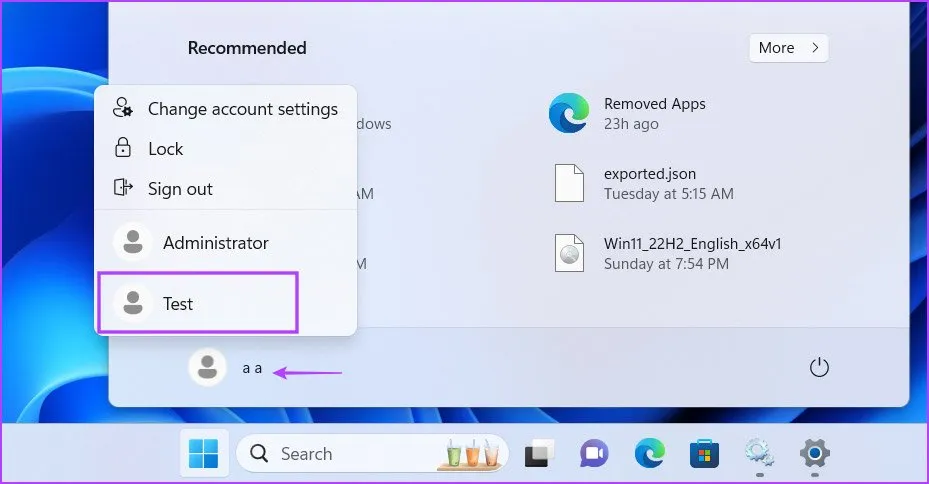Image resolution: width=929 pixels, height=484 pixels.
Task: Click the Windows Start button
Action: coord(204,454)
